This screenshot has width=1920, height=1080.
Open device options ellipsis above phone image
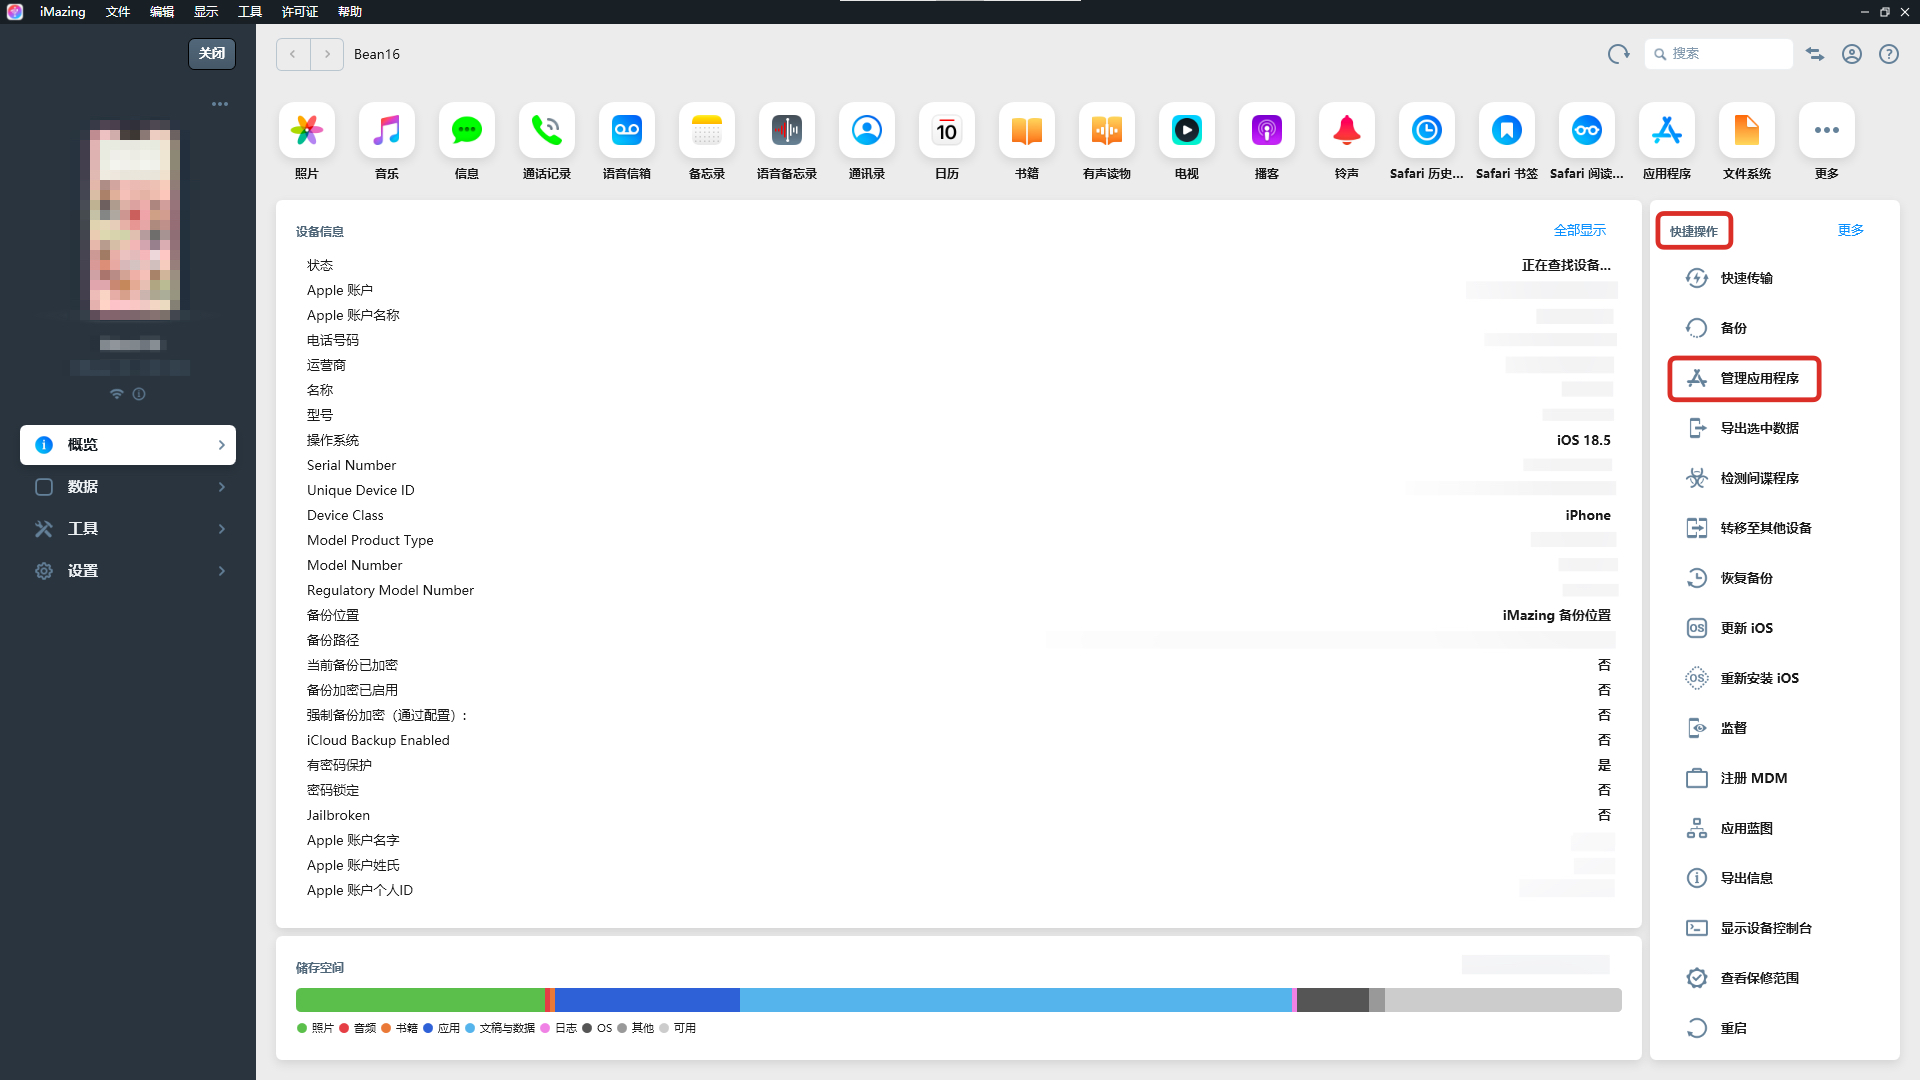coord(220,104)
